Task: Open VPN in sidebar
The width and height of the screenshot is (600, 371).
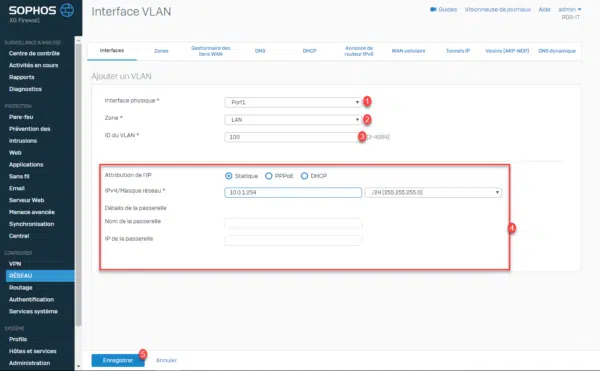Action: 15,264
